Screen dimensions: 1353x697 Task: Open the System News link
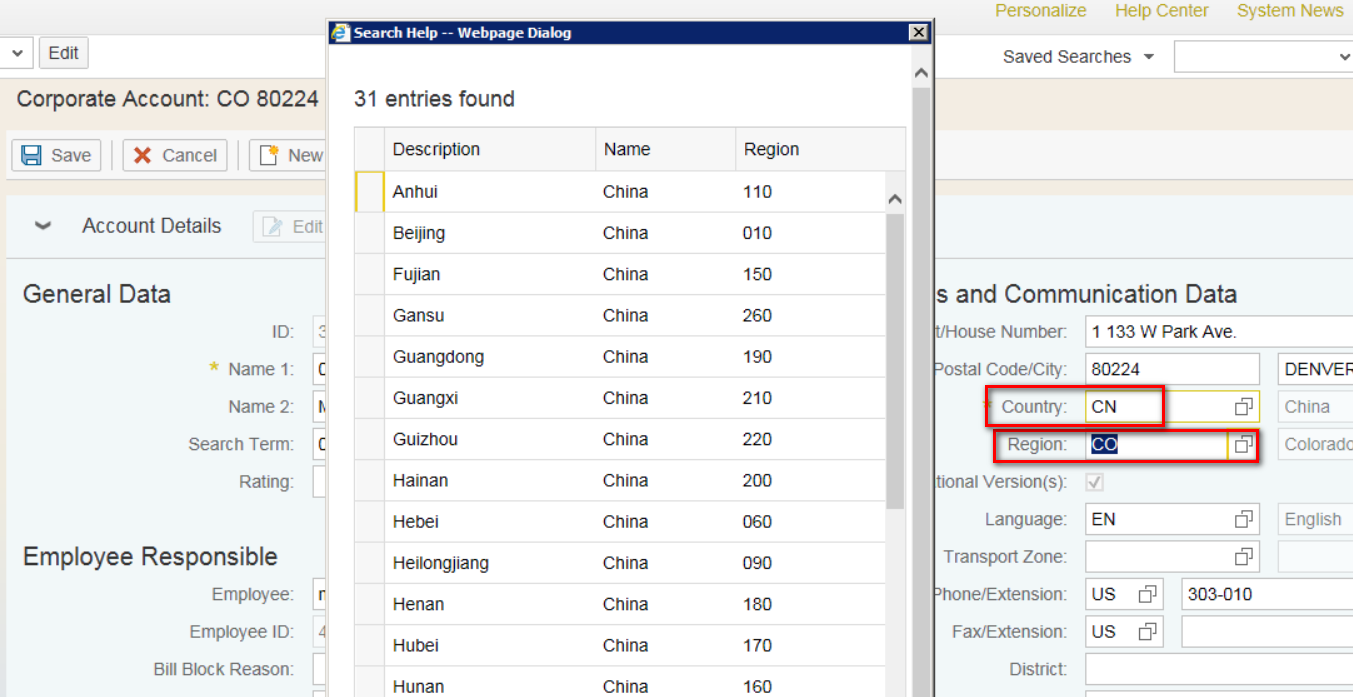point(1290,11)
